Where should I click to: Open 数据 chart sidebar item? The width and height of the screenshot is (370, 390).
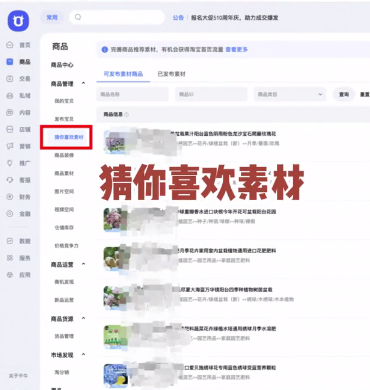19,241
